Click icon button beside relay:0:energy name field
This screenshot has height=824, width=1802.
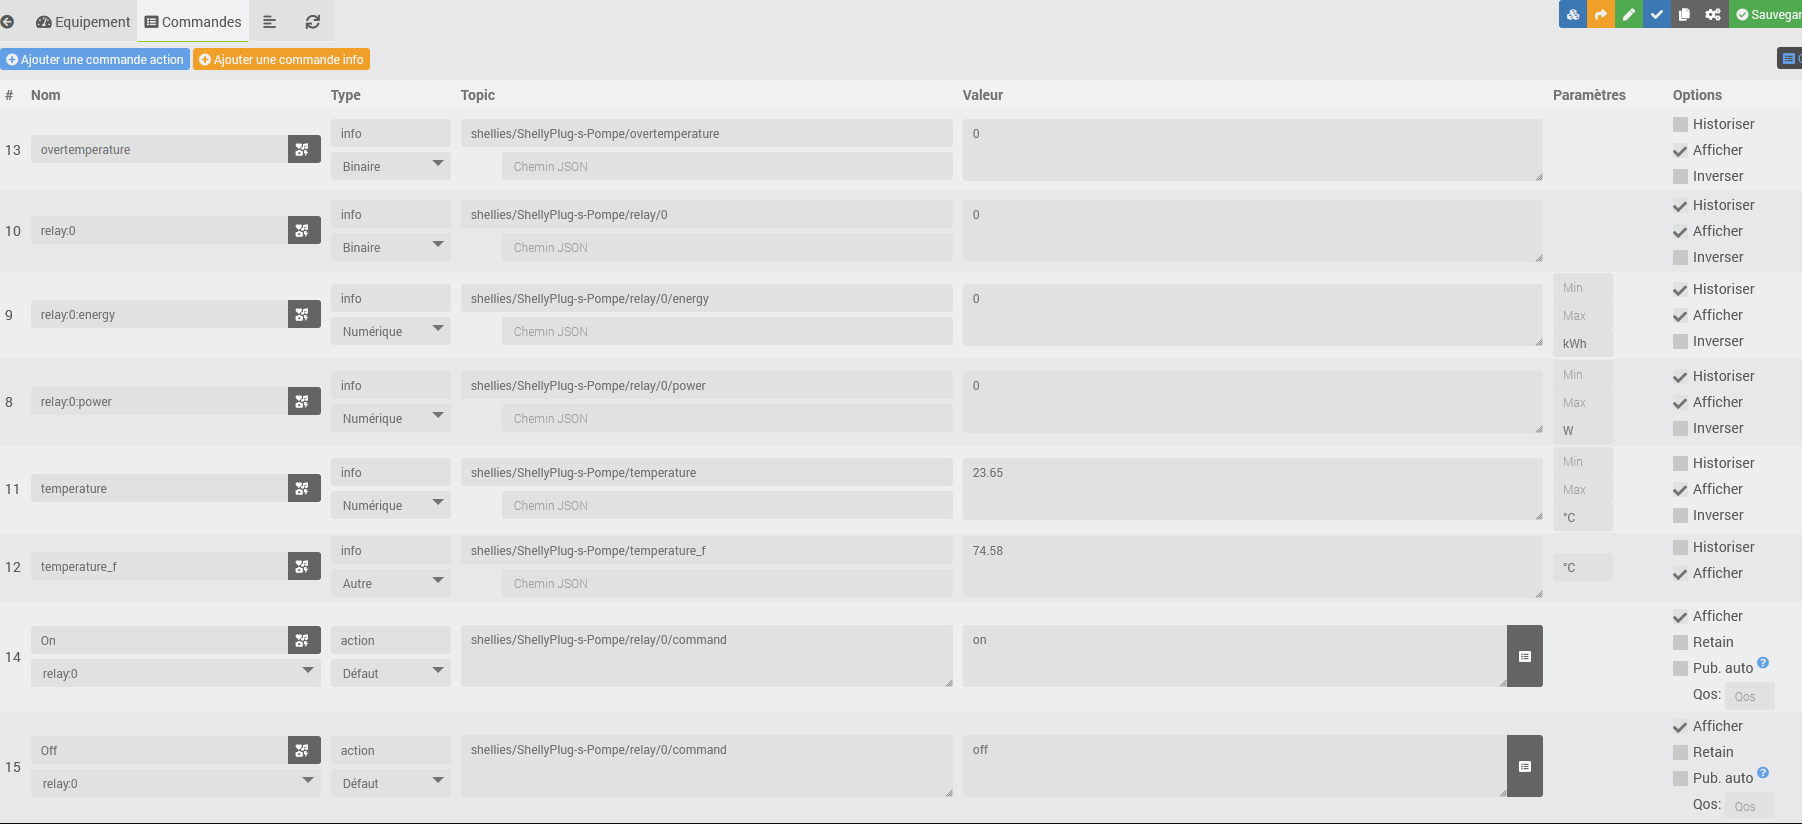pos(304,314)
